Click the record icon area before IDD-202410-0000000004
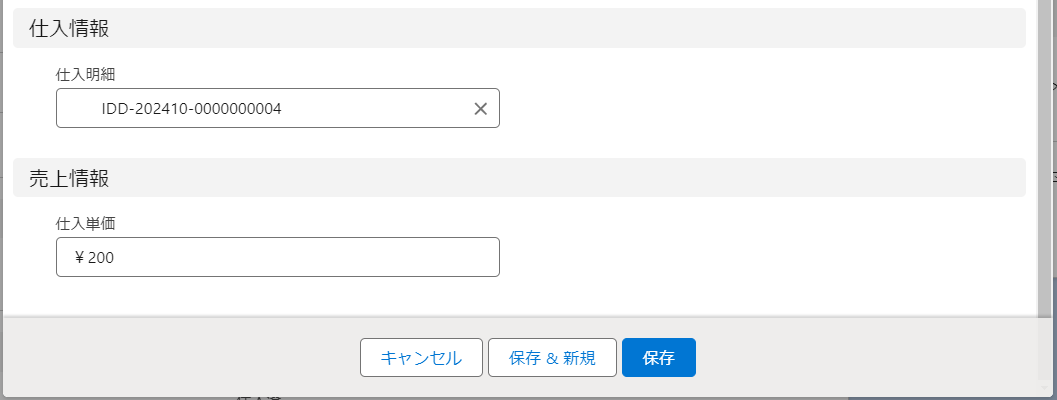1057x400 pixels. [x=80, y=109]
